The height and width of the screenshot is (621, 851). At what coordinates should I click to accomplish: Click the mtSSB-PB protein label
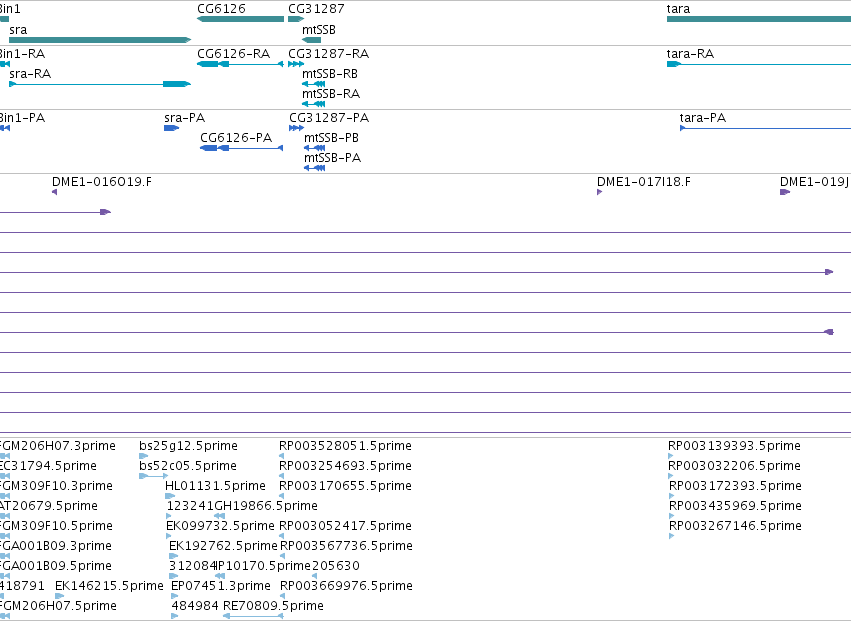[x=331, y=138]
